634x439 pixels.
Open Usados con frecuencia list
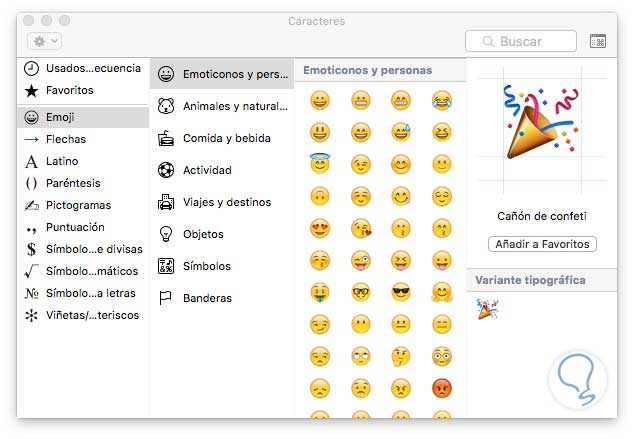tap(84, 68)
